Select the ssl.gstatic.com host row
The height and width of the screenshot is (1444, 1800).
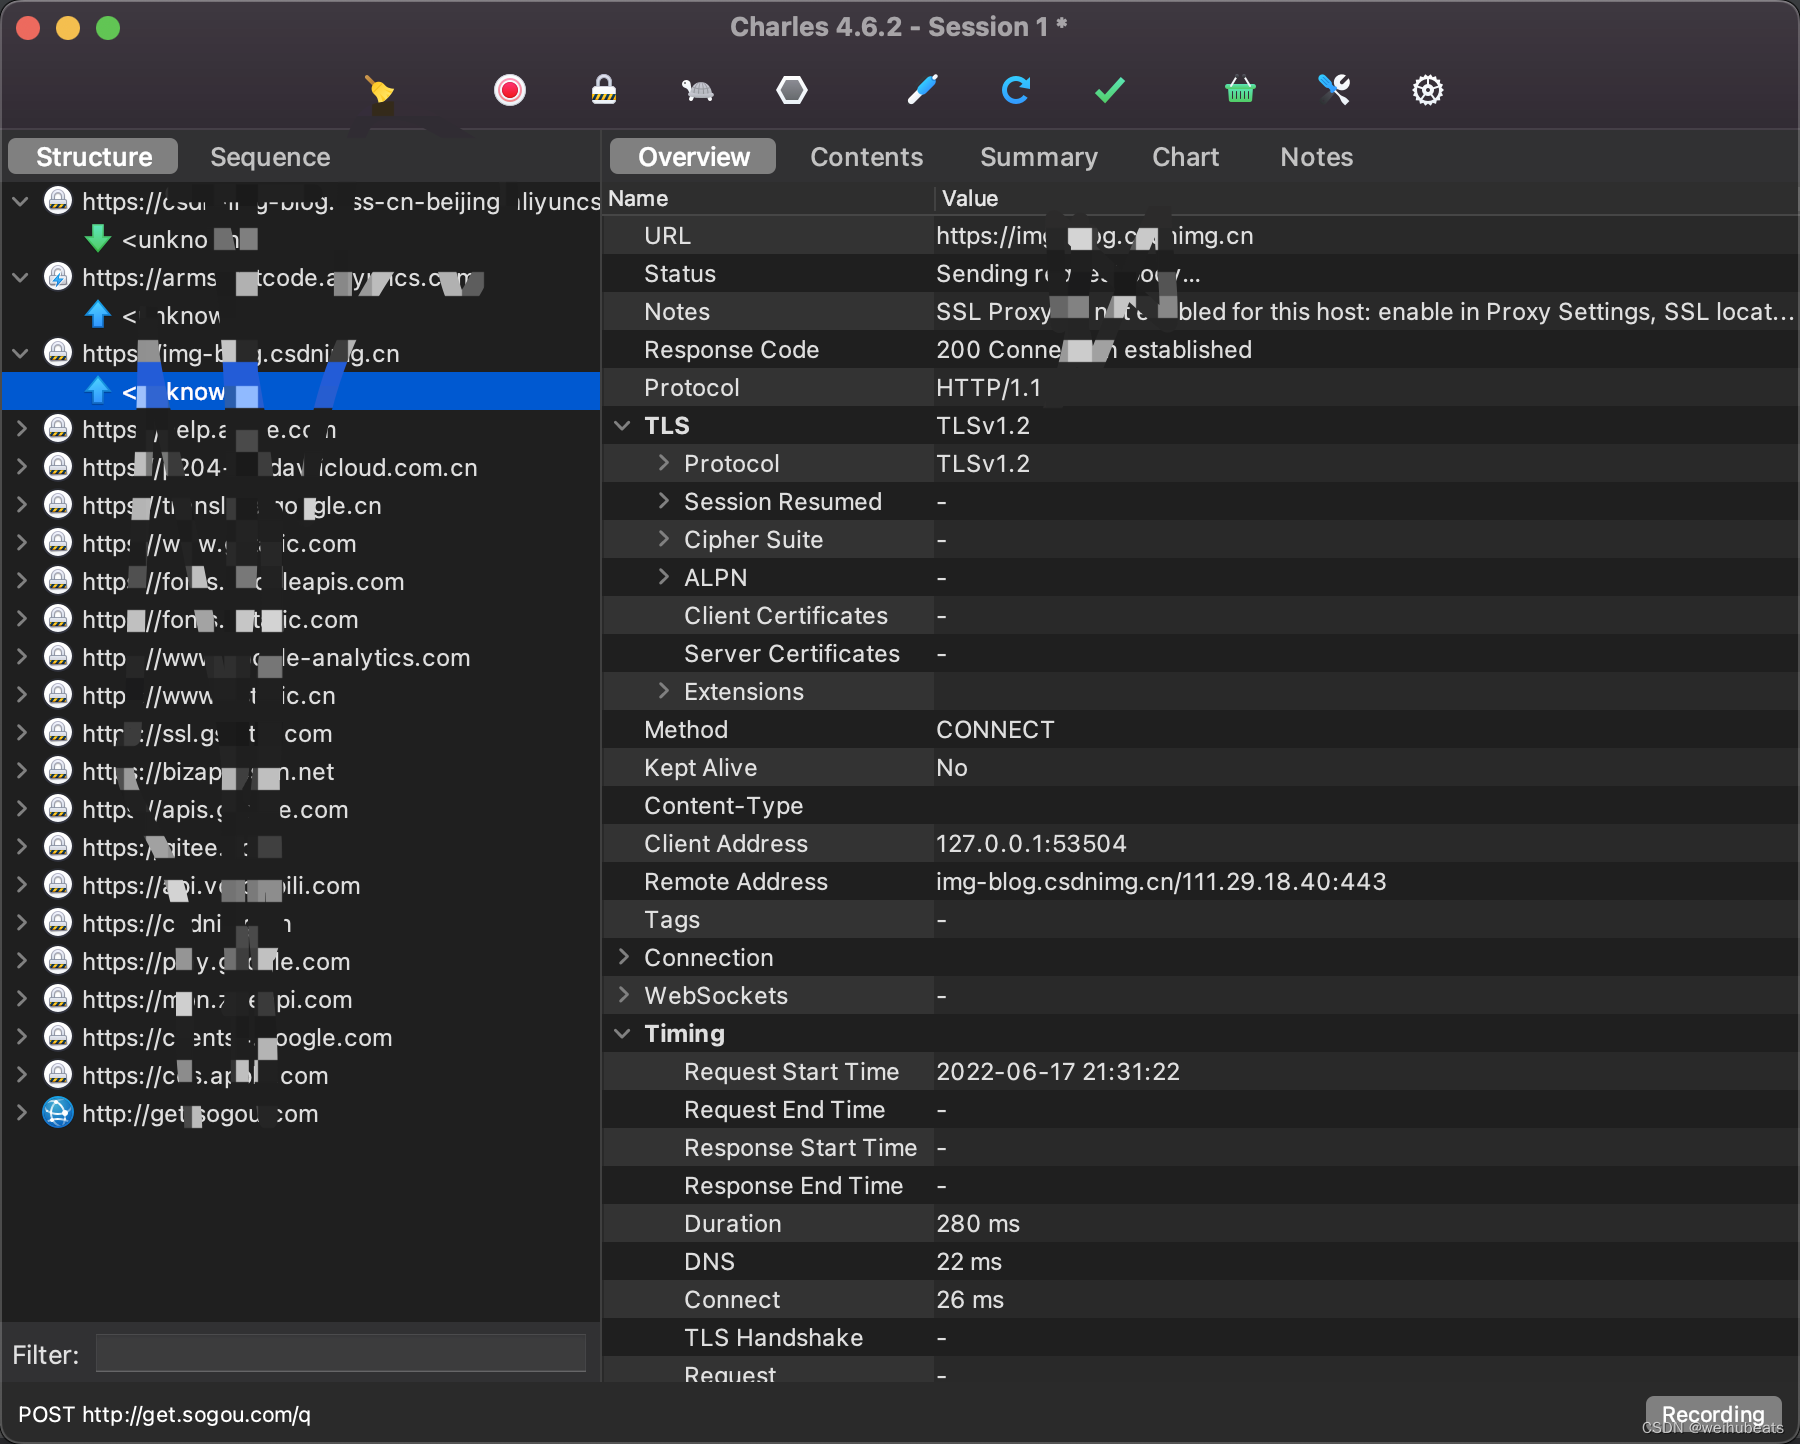point(301,734)
